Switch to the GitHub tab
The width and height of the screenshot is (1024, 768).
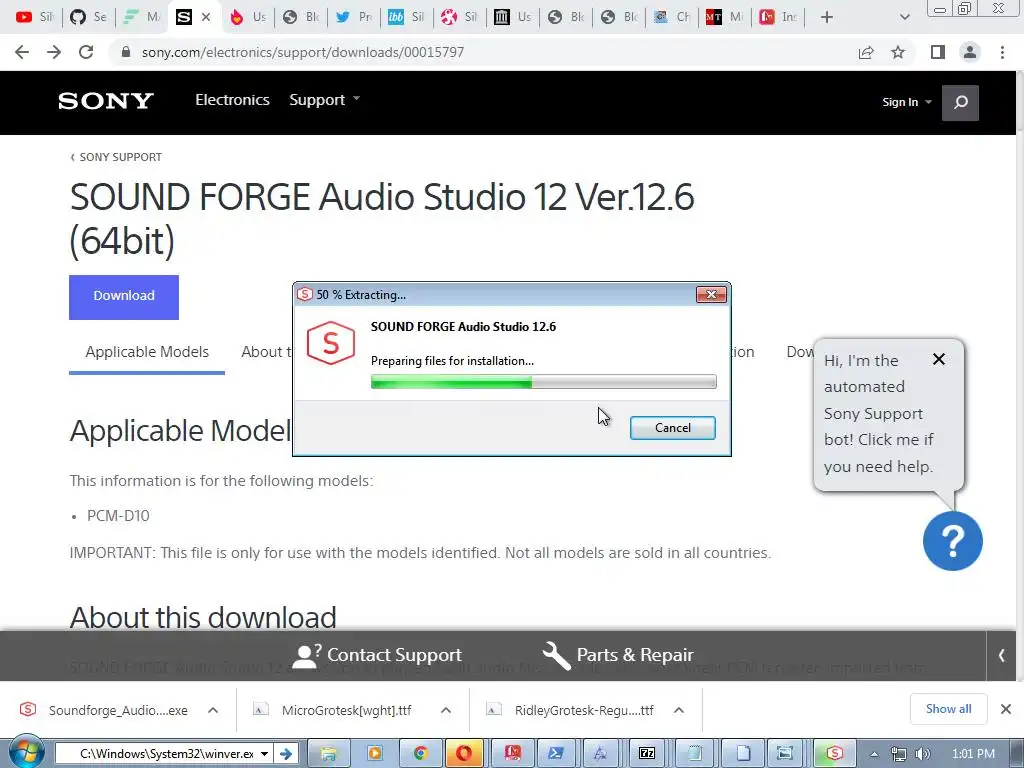pyautogui.click(x=88, y=17)
